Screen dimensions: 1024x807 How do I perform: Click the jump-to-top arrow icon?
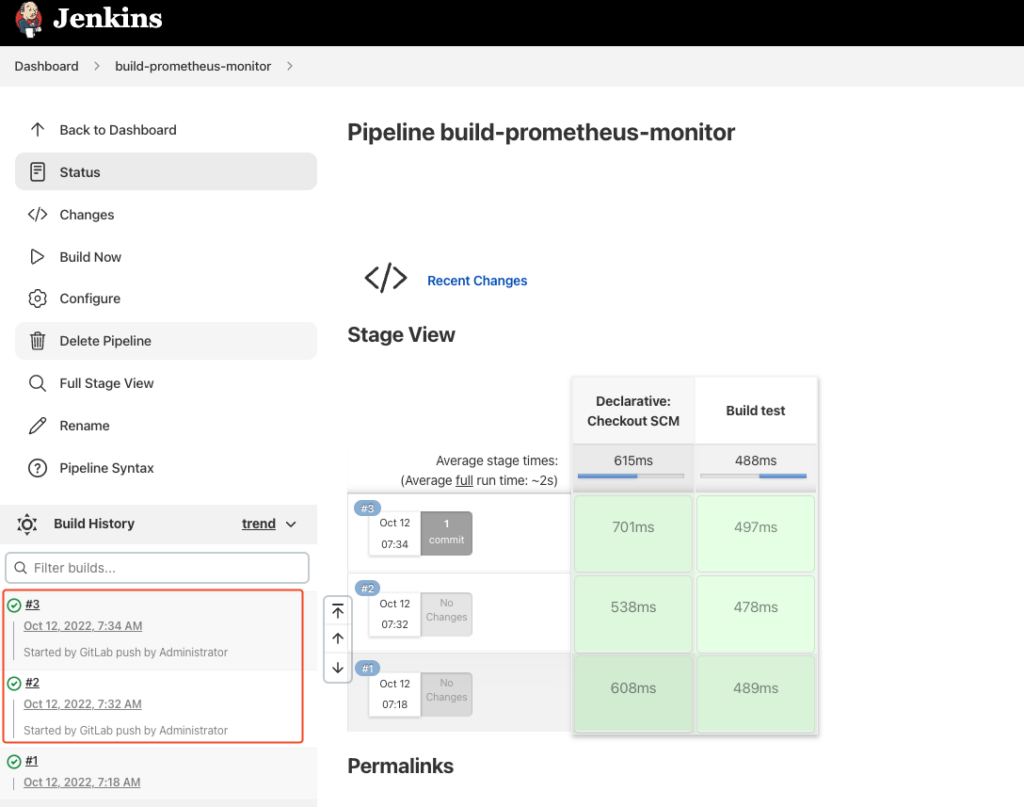coord(338,612)
